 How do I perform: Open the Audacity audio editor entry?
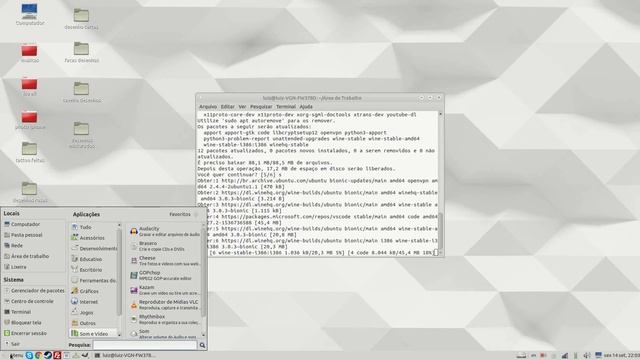click(164, 231)
